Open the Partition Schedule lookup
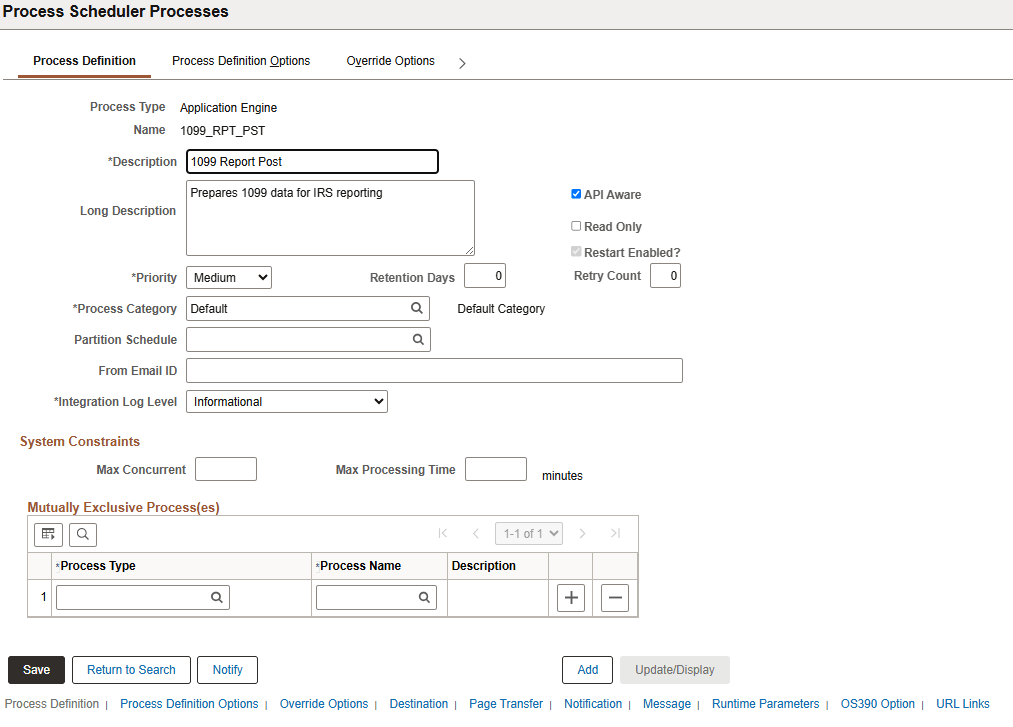This screenshot has height=727, width=1013. click(417, 339)
